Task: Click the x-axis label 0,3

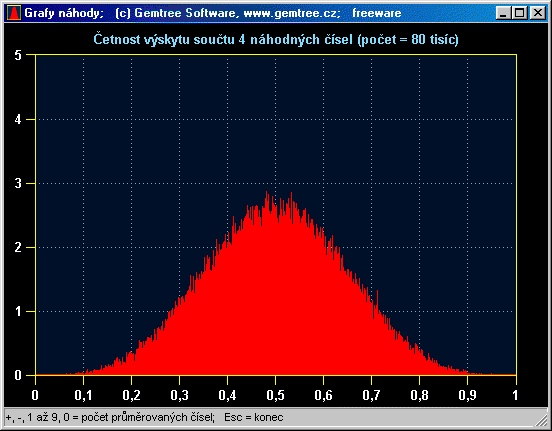Action: click(180, 395)
